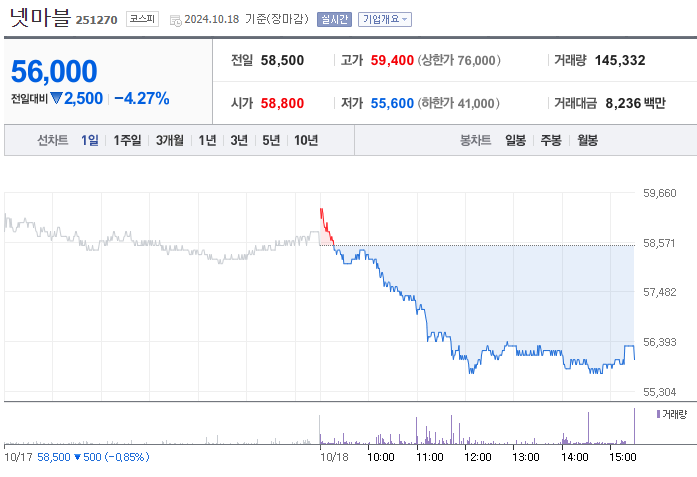This screenshot has height=477, width=697.
Task: Click the lower limit text 하한가 41,000
Action: [x=458, y=103]
